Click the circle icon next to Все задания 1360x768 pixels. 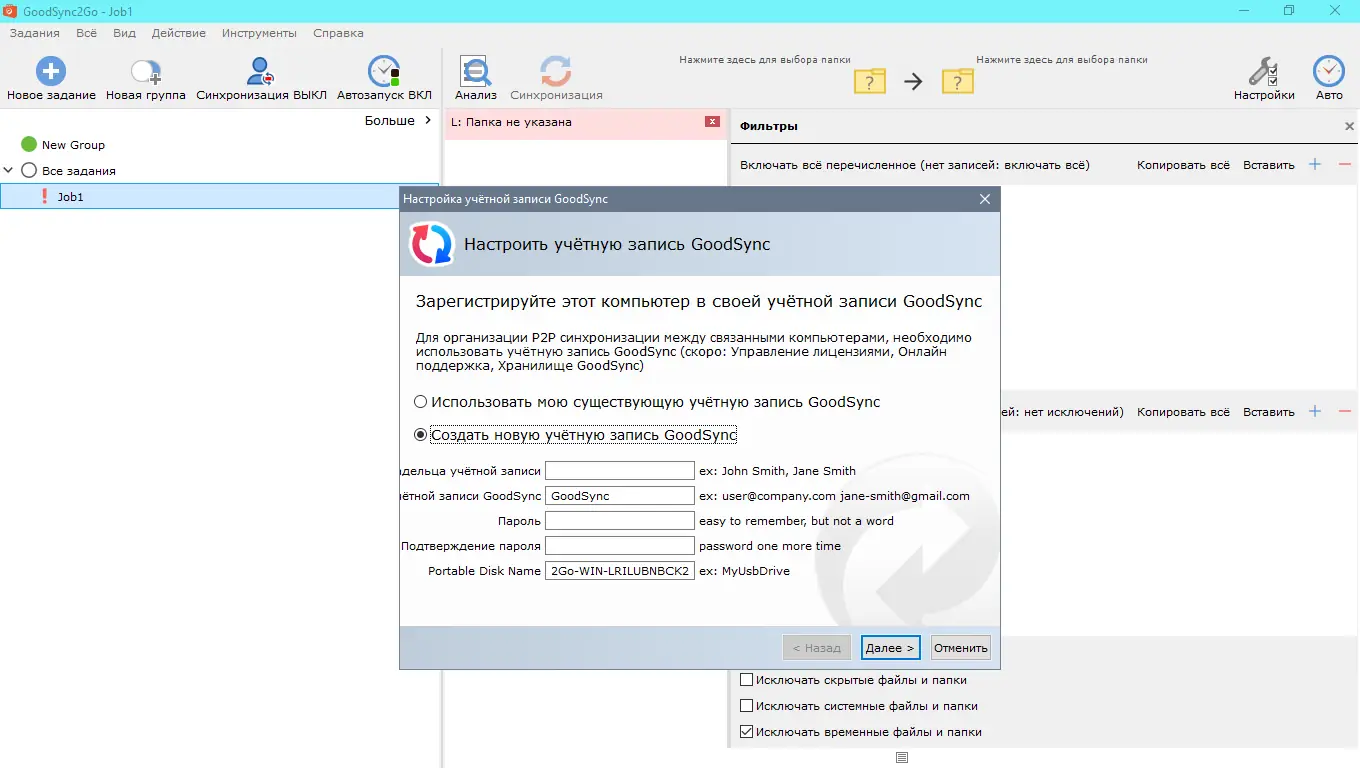point(29,171)
